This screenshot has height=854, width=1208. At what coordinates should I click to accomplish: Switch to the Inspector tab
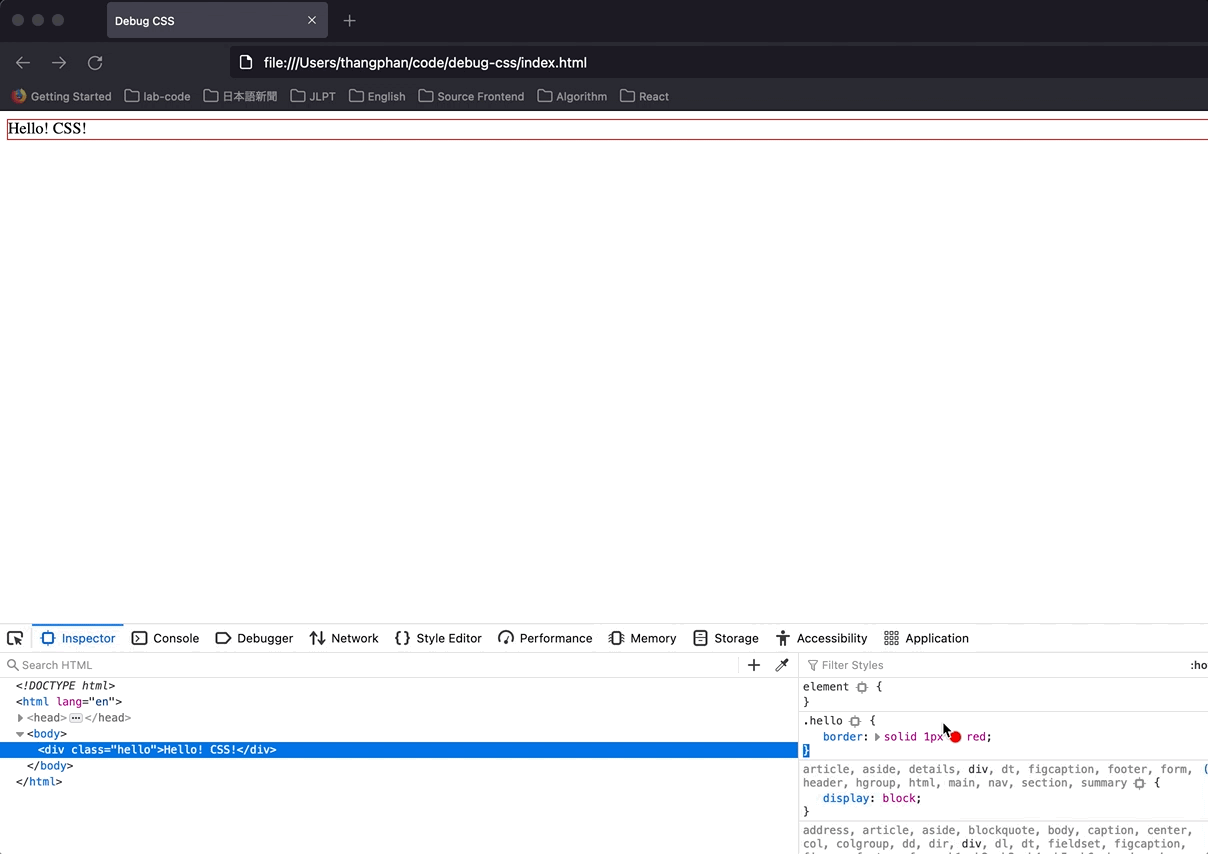click(78, 638)
